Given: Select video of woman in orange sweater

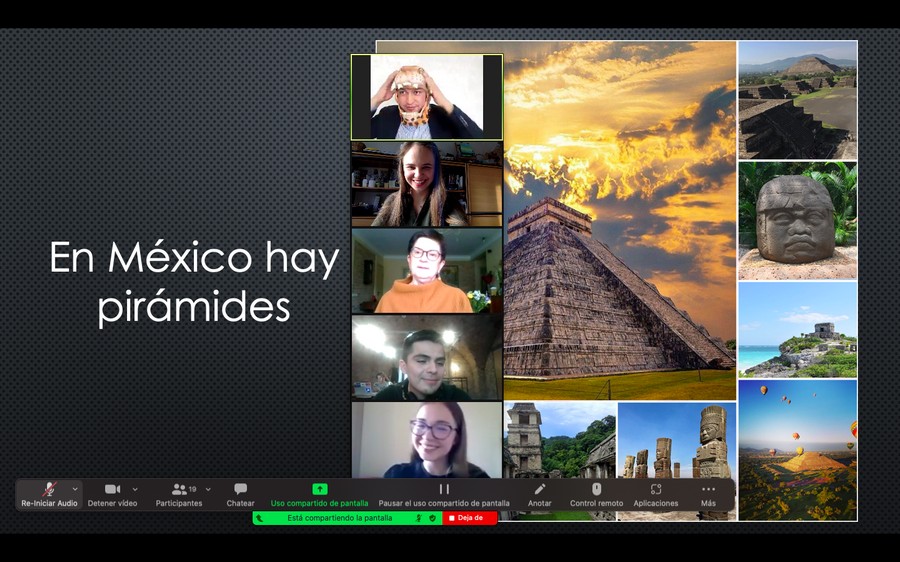Looking at the screenshot, I should (x=427, y=271).
